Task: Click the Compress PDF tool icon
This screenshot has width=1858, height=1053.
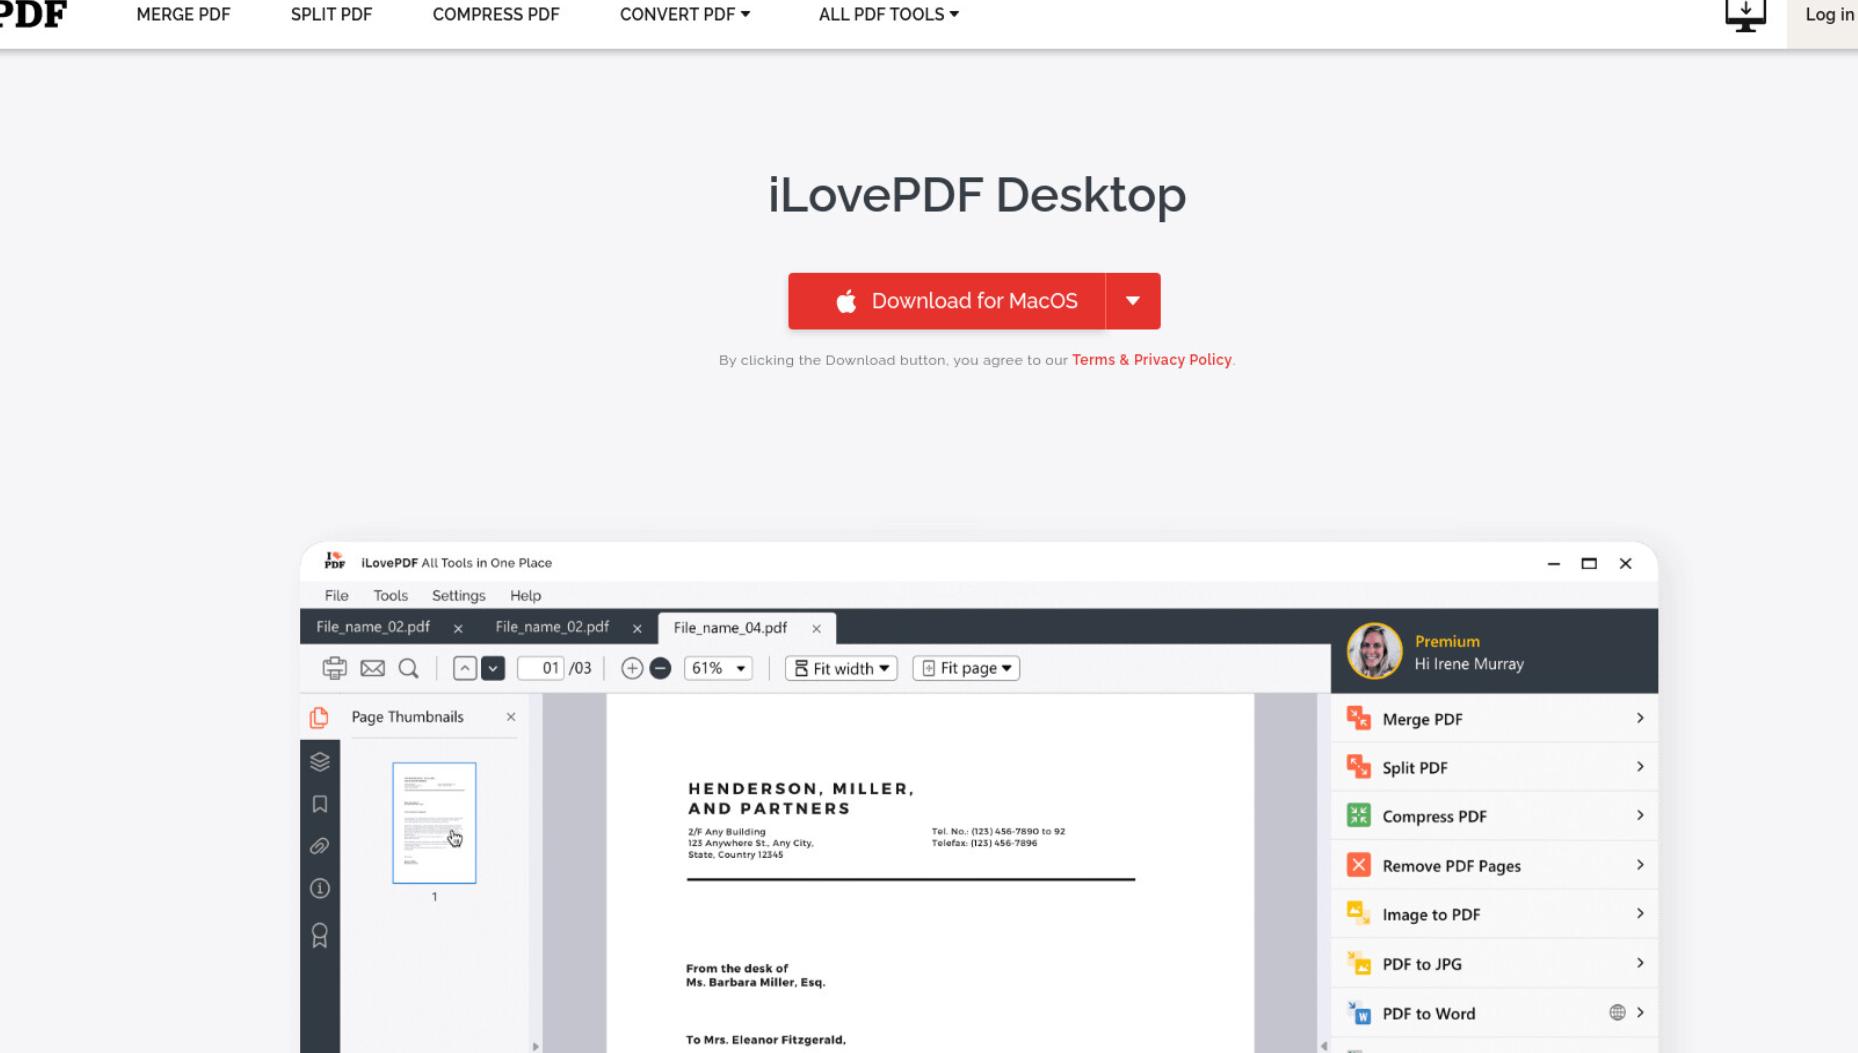Action: (x=1358, y=815)
